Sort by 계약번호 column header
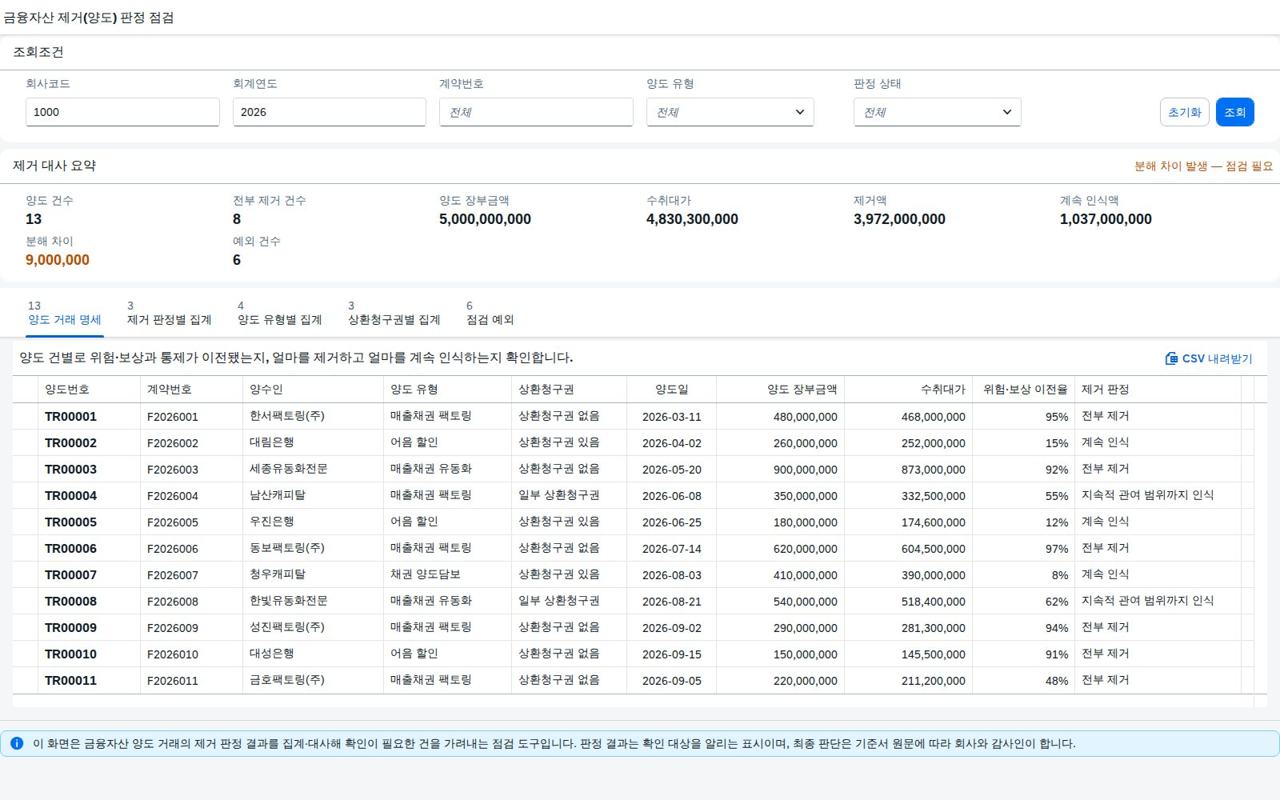 191,390
